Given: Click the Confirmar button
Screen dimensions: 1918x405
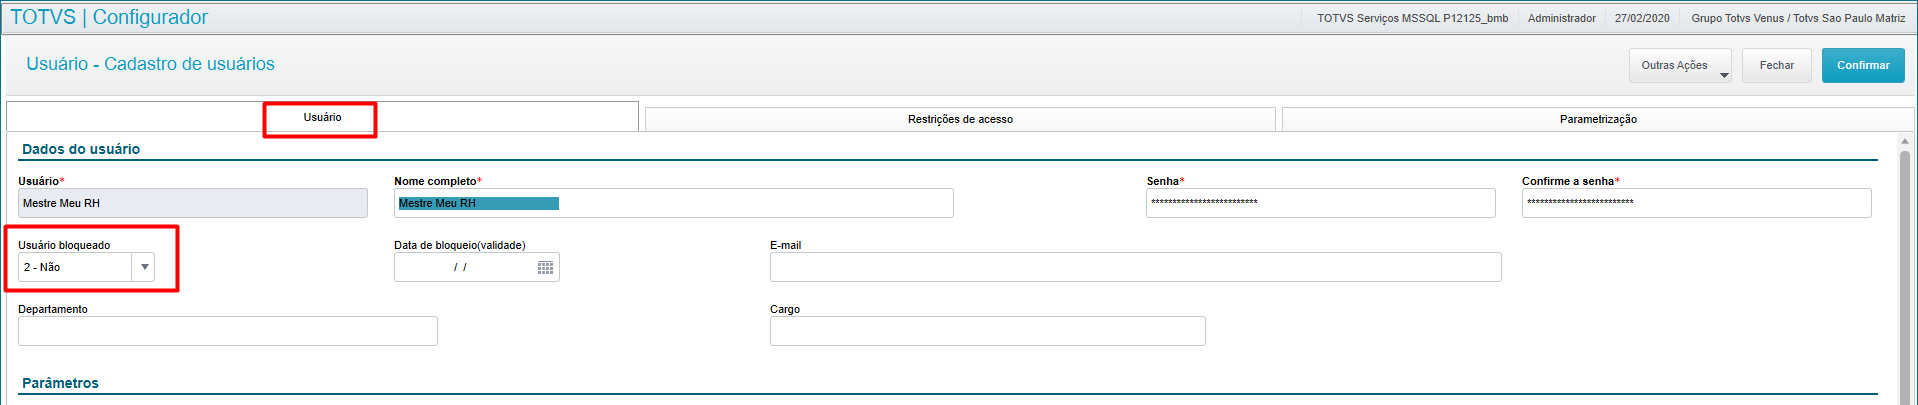Looking at the screenshot, I should [1863, 65].
